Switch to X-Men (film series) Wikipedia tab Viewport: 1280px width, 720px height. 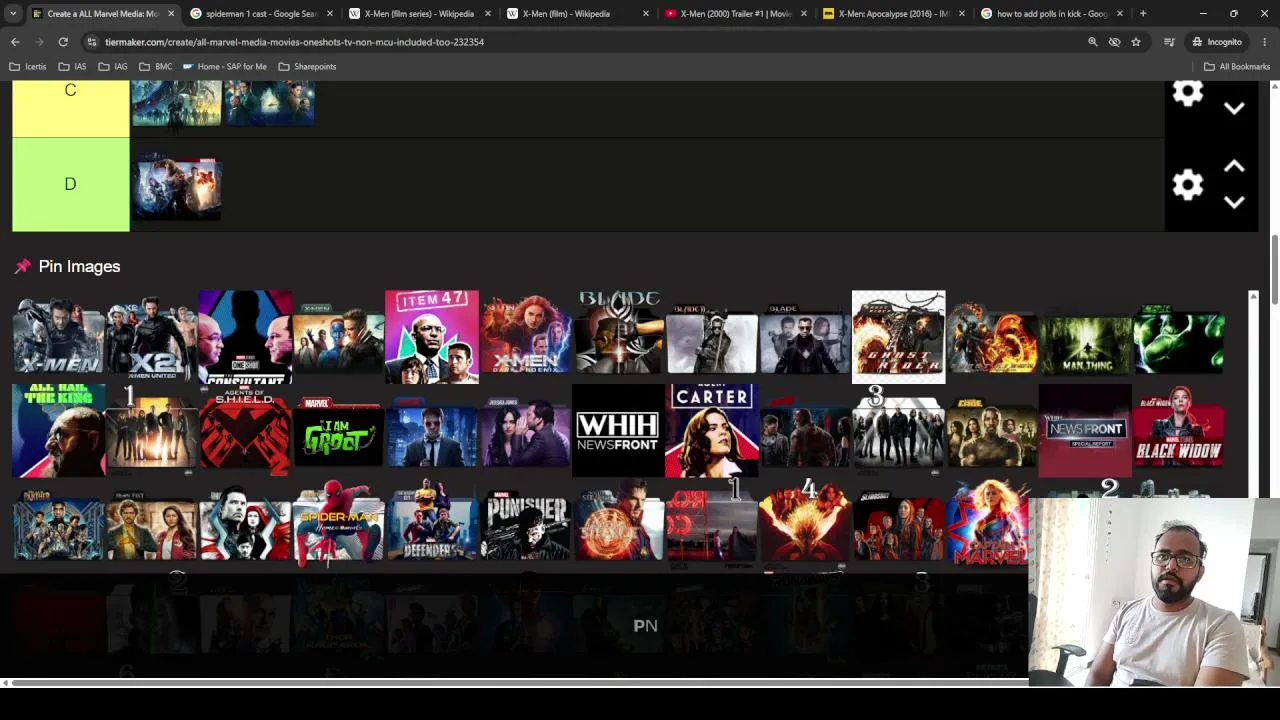coord(418,14)
